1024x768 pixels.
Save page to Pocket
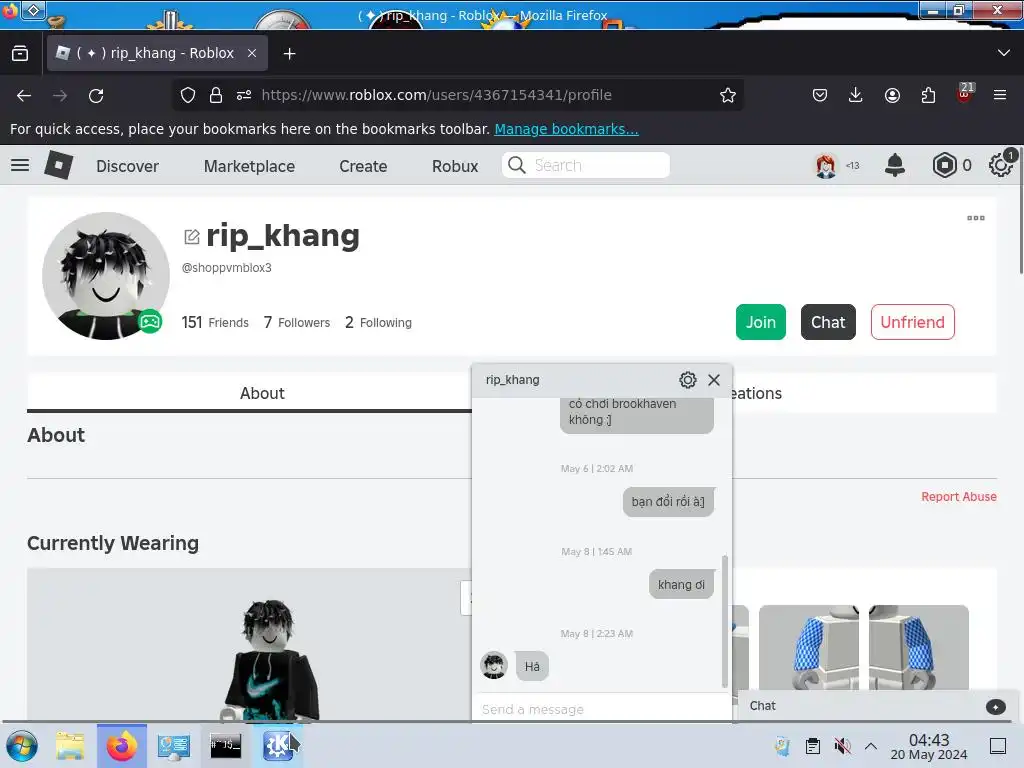click(820, 95)
